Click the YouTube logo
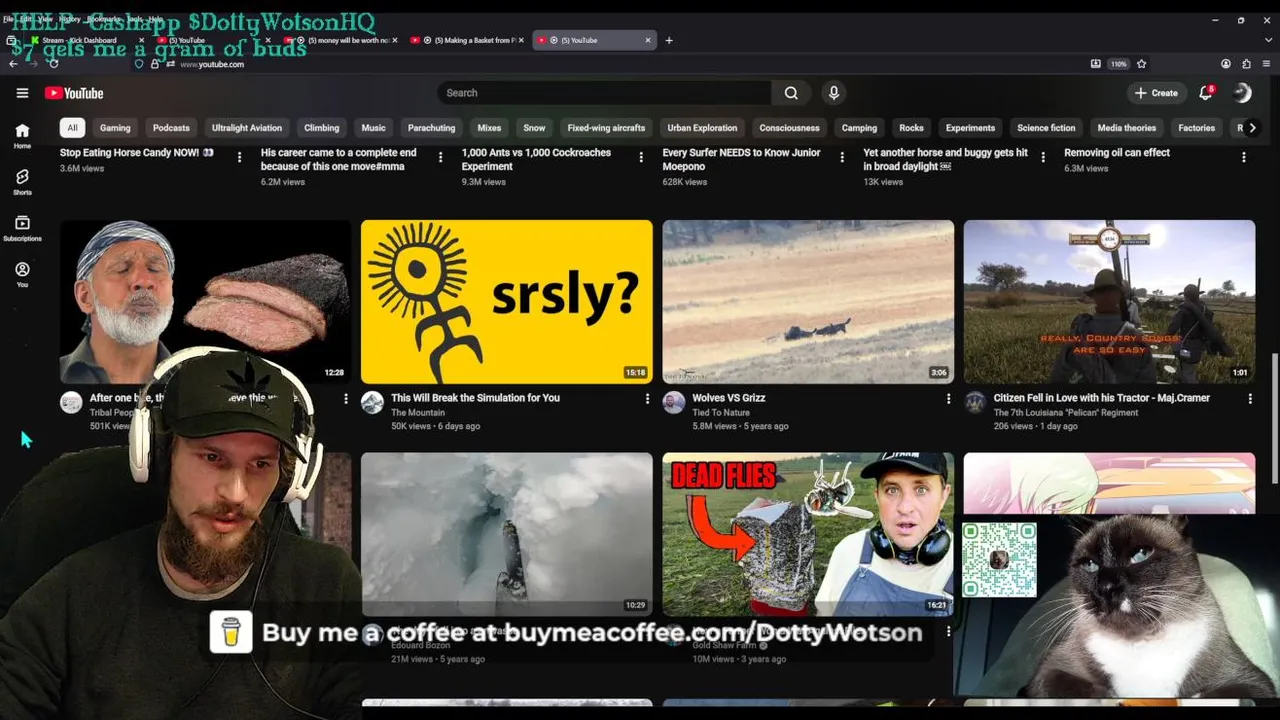The height and width of the screenshot is (720, 1280). (74, 93)
